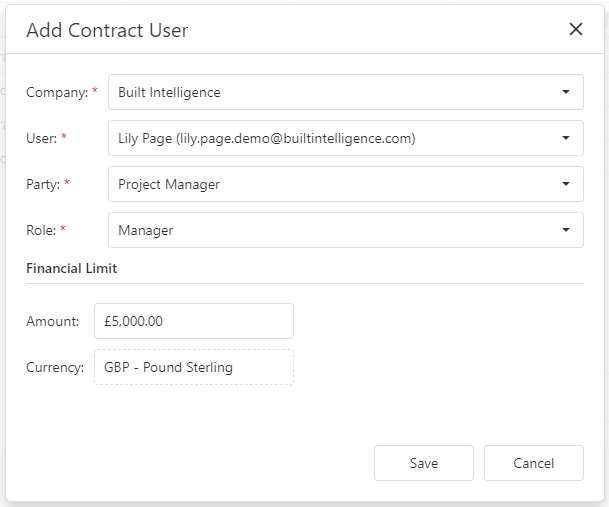
Task: Click the Currency field GBP - Pound Sterling
Action: 194,367
